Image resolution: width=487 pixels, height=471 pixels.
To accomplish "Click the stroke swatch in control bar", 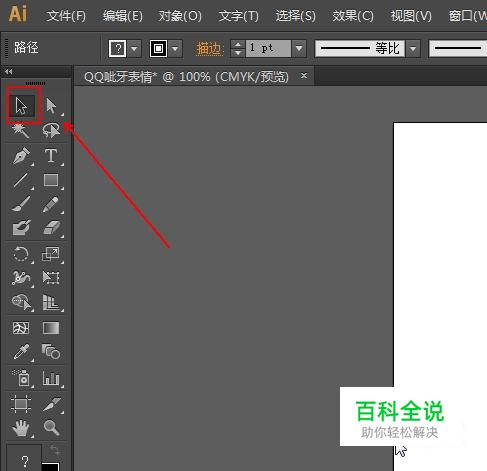I will (158, 49).
